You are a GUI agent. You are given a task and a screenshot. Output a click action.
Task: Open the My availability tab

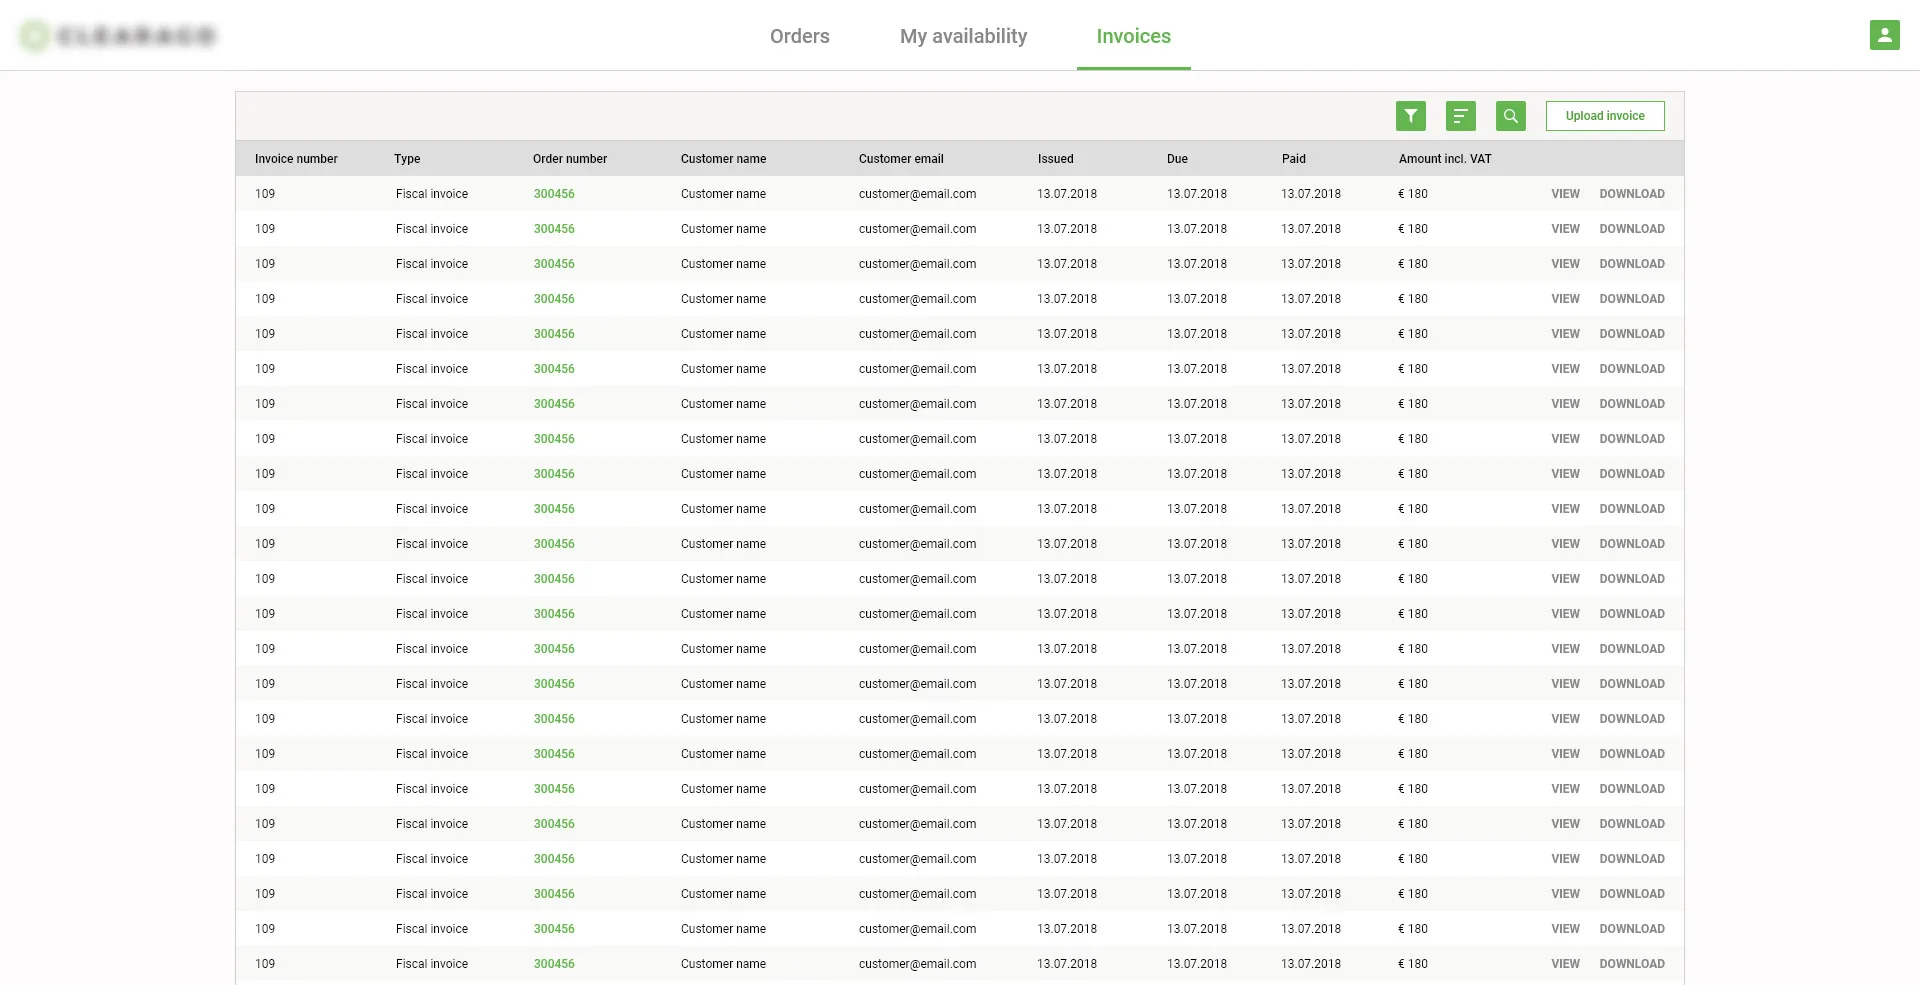coord(963,36)
